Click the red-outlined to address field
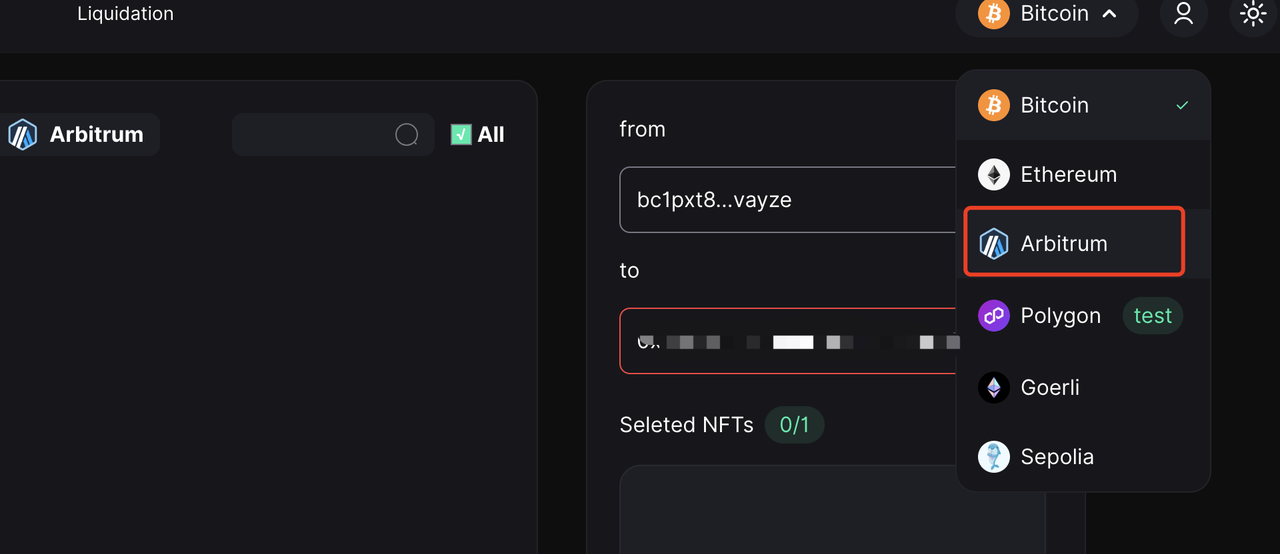1280x554 pixels. [789, 341]
